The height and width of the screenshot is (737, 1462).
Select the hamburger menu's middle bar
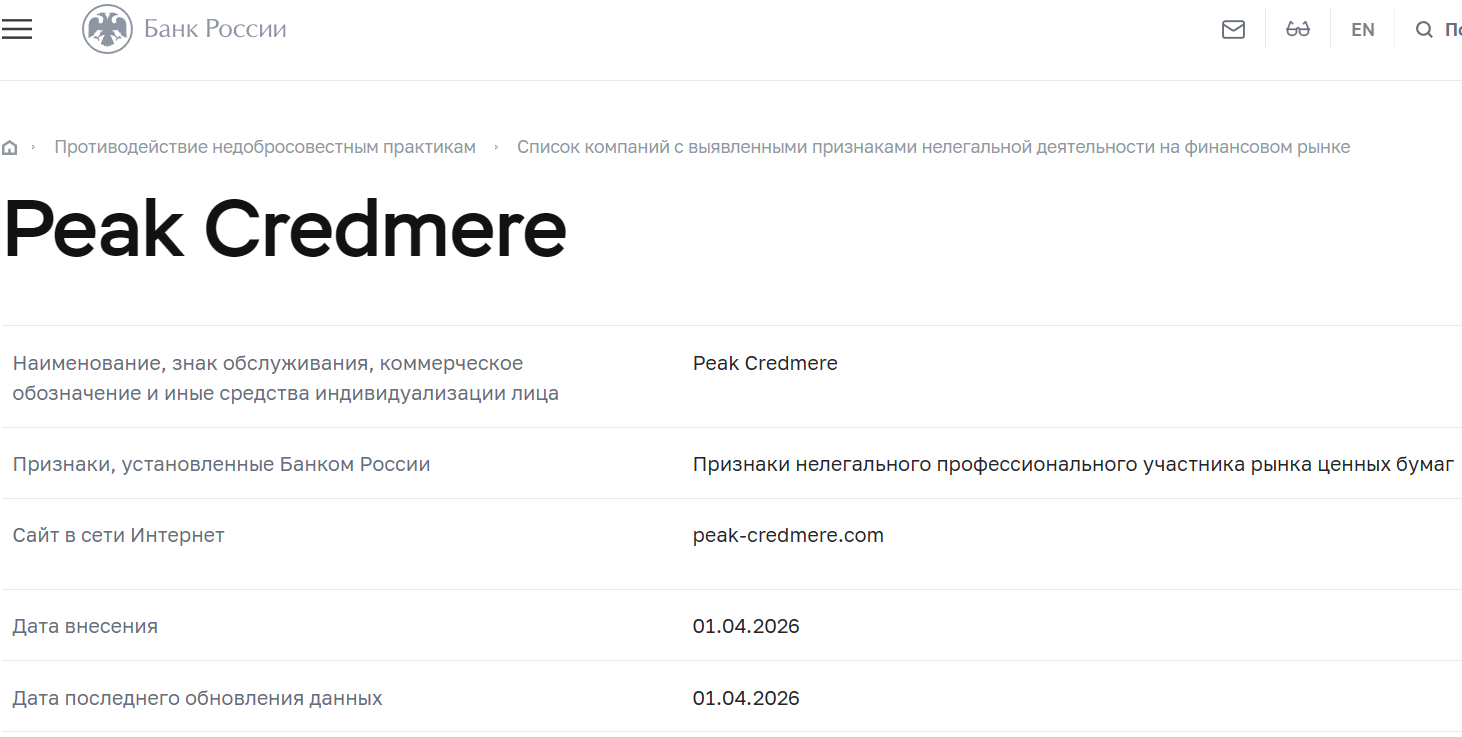17,28
